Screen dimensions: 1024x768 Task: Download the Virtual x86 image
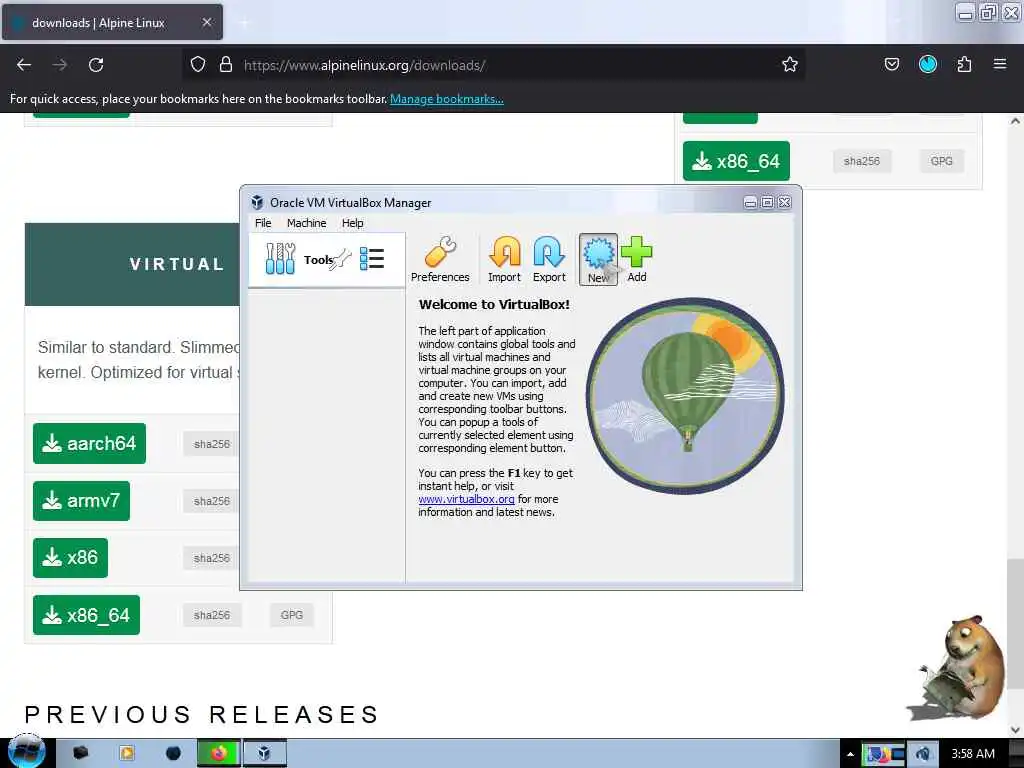(x=71, y=558)
